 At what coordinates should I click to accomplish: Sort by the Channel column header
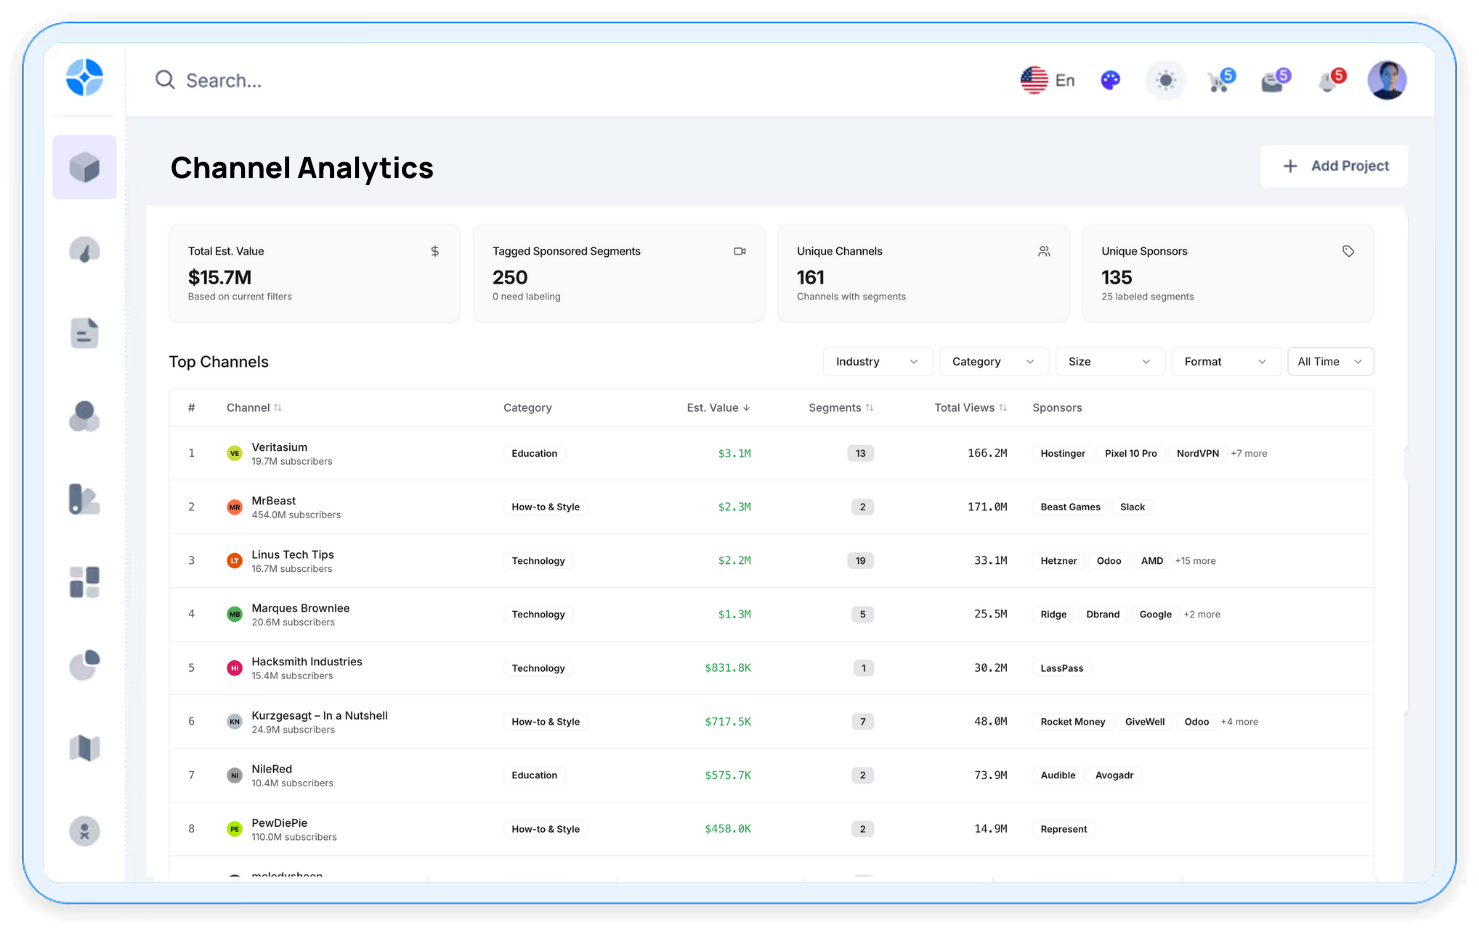click(x=254, y=408)
